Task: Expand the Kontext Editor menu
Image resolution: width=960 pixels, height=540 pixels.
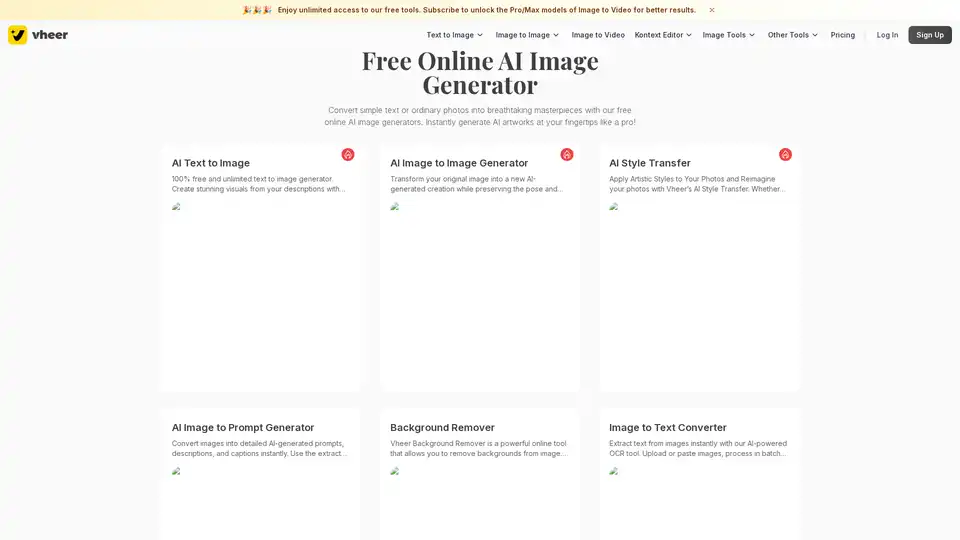Action: coord(663,35)
